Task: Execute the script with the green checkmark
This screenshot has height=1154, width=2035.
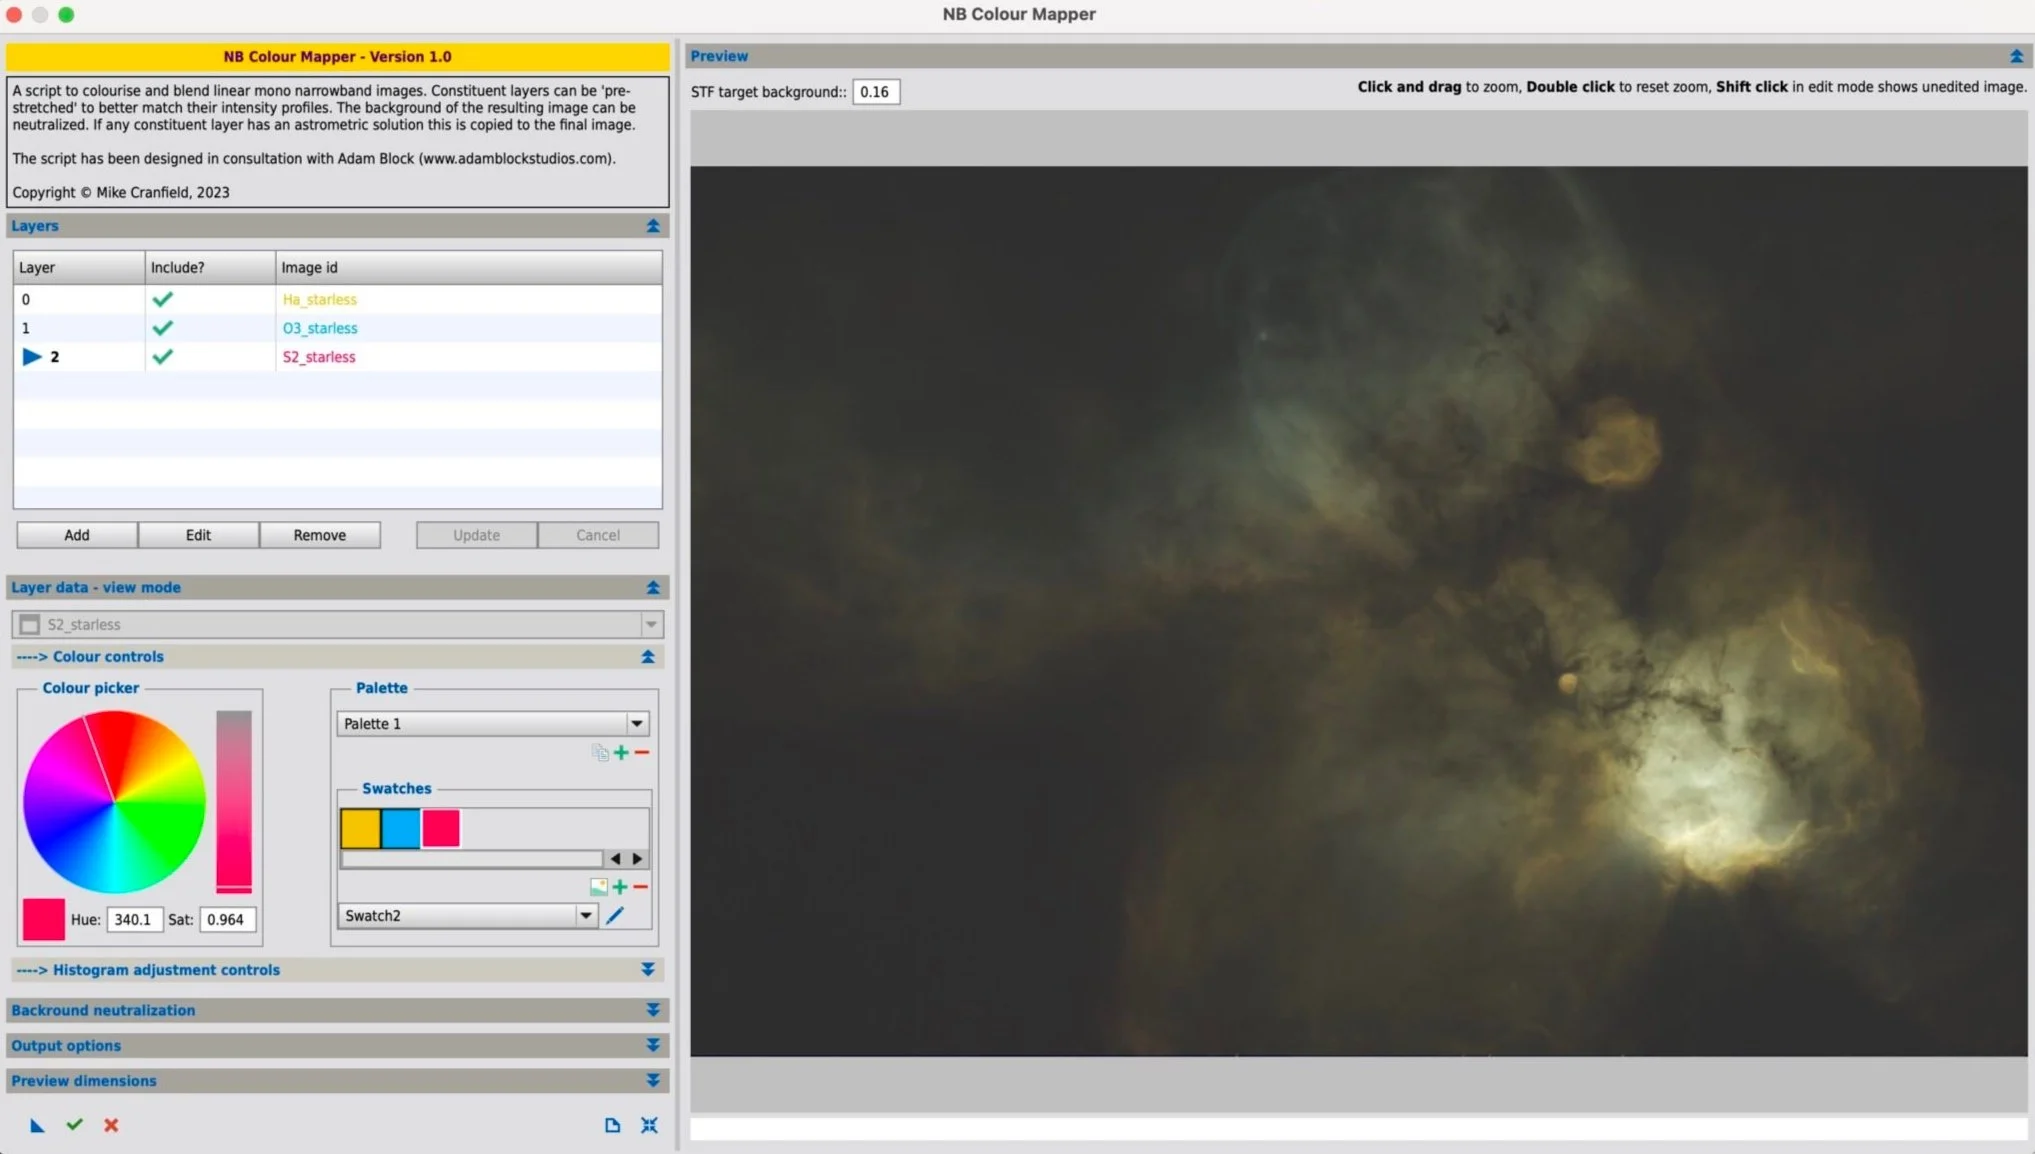Action: (74, 1125)
